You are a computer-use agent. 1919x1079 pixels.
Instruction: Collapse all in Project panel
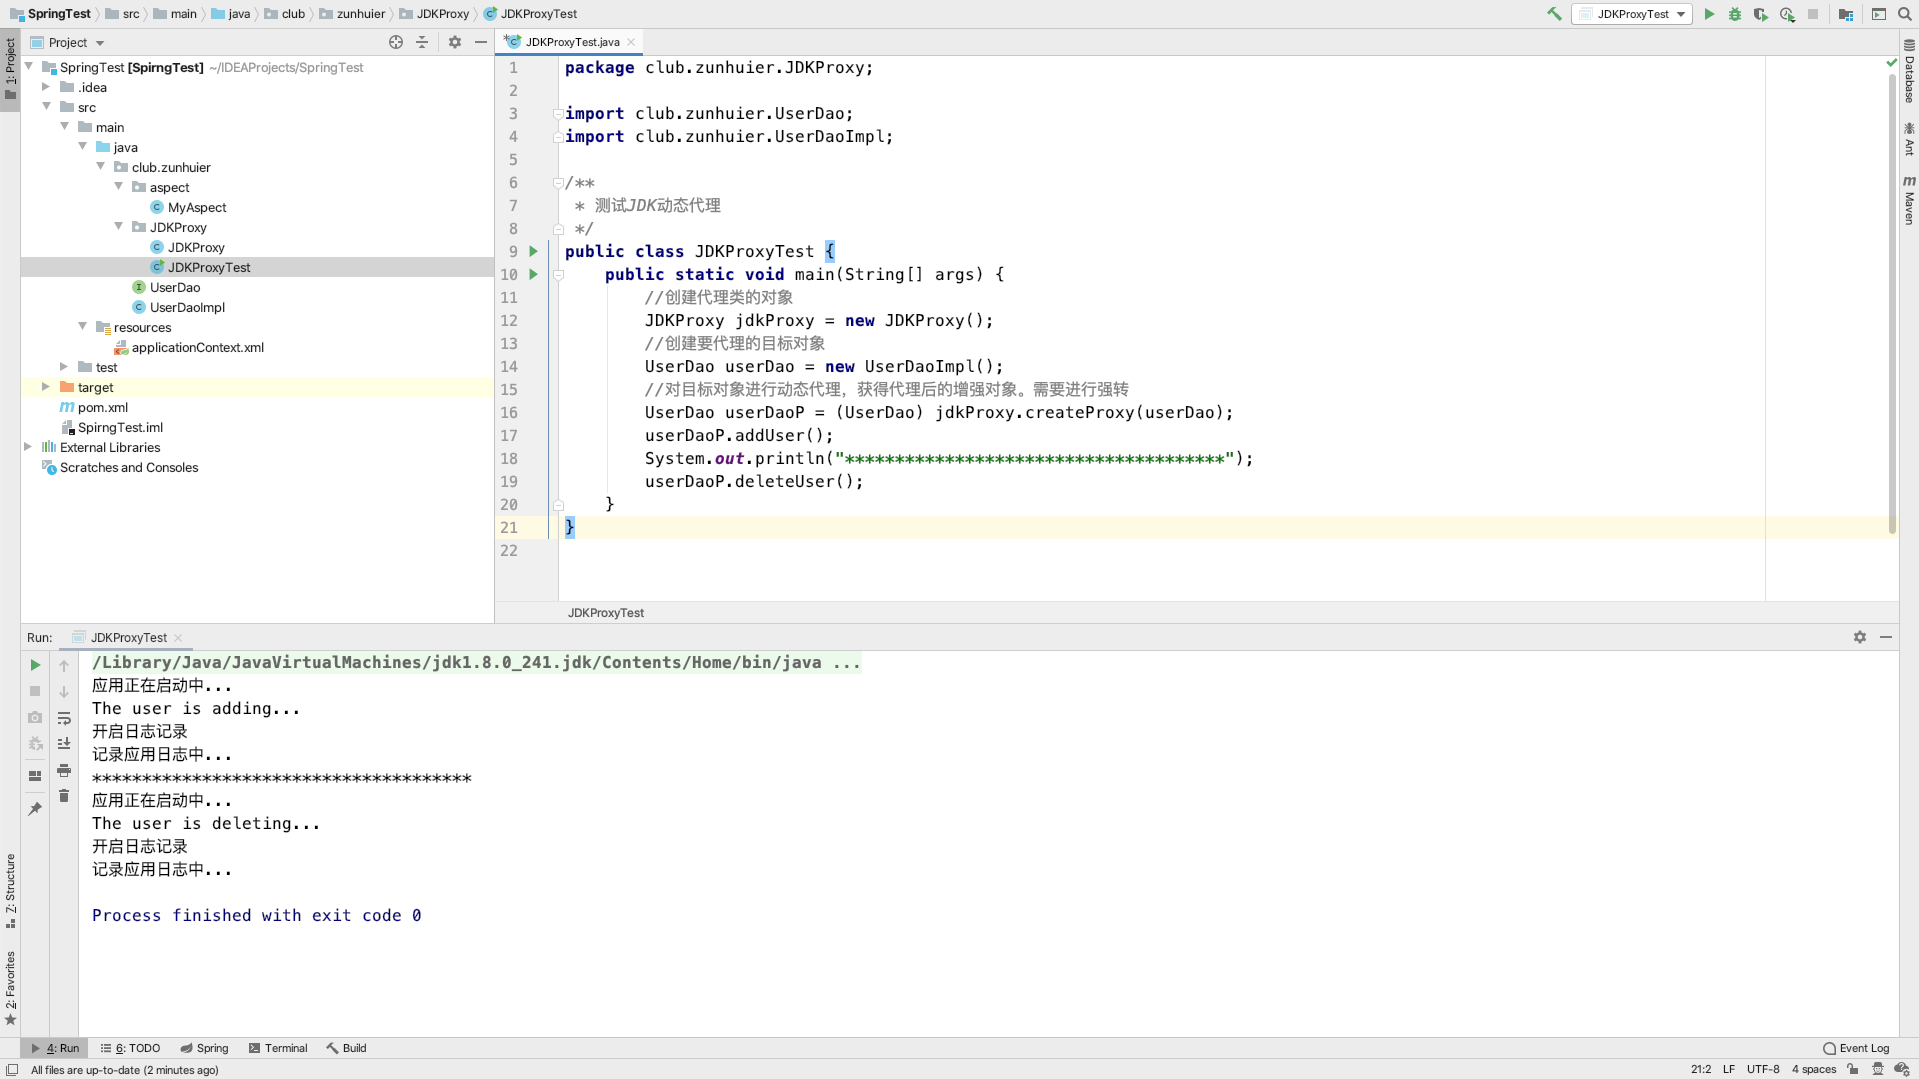click(422, 42)
